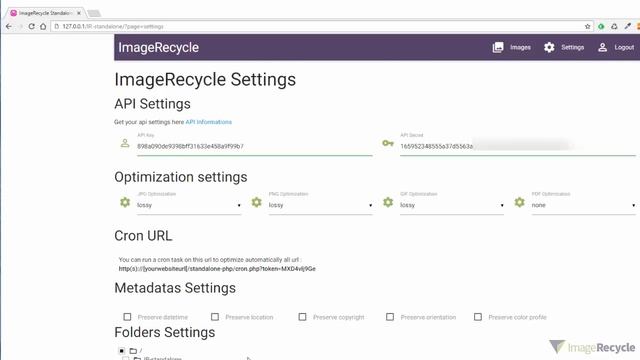
Task: Enable Preserve location checkbox
Action: tap(215, 317)
